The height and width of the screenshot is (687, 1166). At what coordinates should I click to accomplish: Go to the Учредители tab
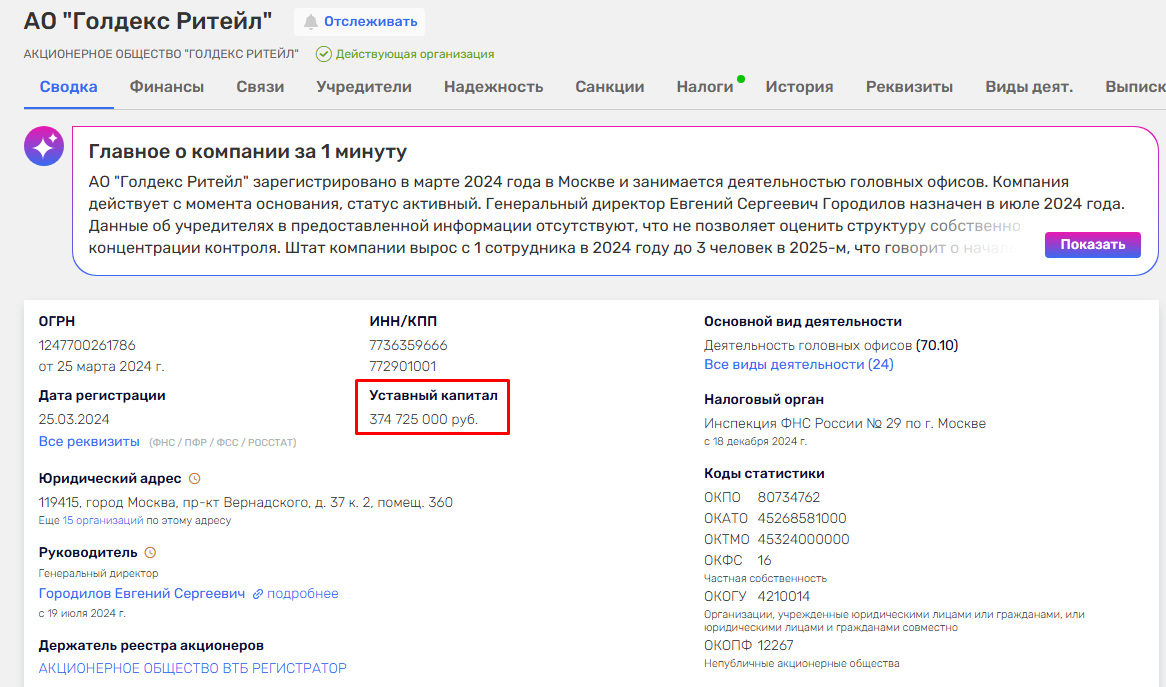364,87
